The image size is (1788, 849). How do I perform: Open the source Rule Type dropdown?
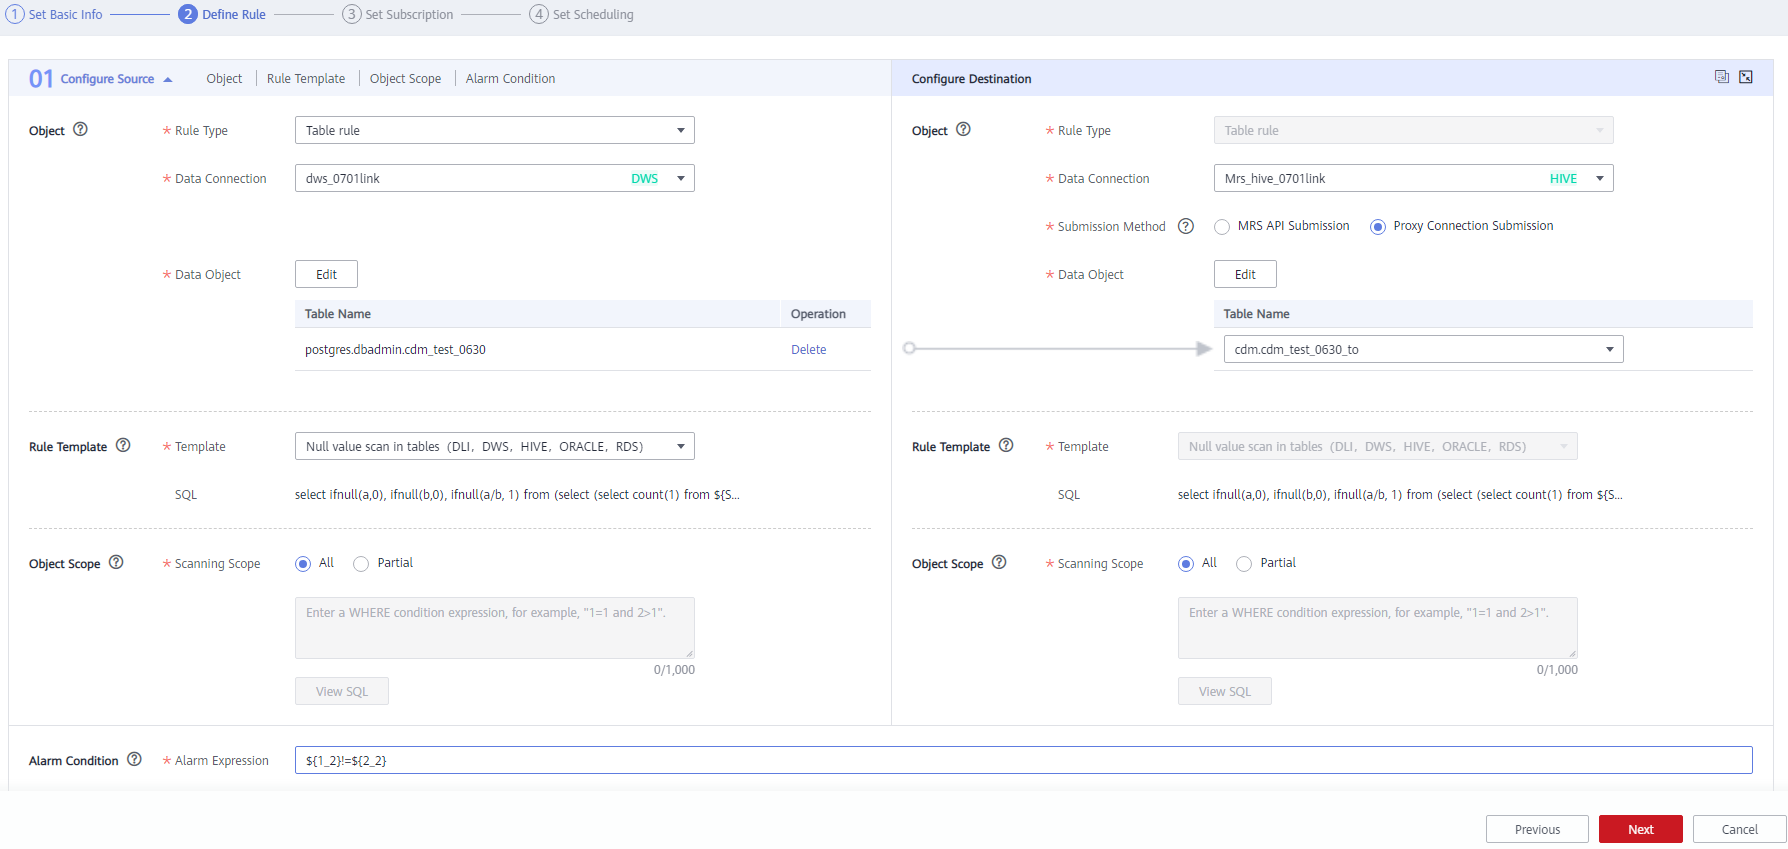pos(495,130)
